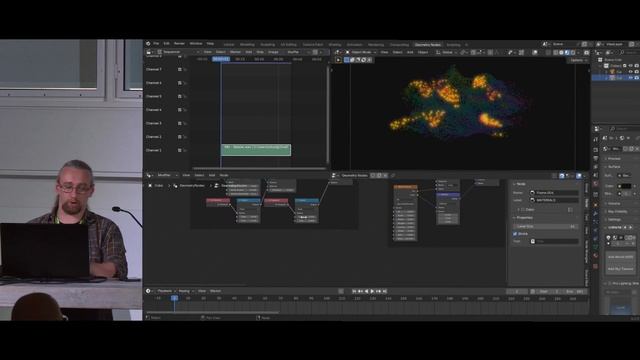Adjust the Label Size slider
Viewport: 640px width, 360px height.
point(546,226)
